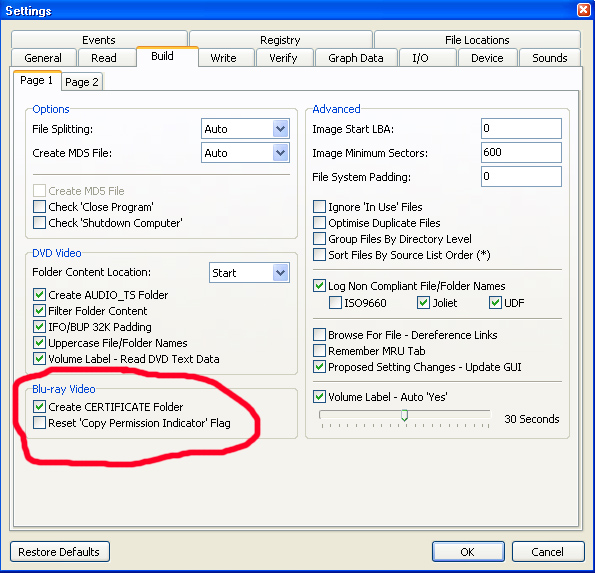
Task: Click the Restore Defaults button
Action: coord(60,551)
